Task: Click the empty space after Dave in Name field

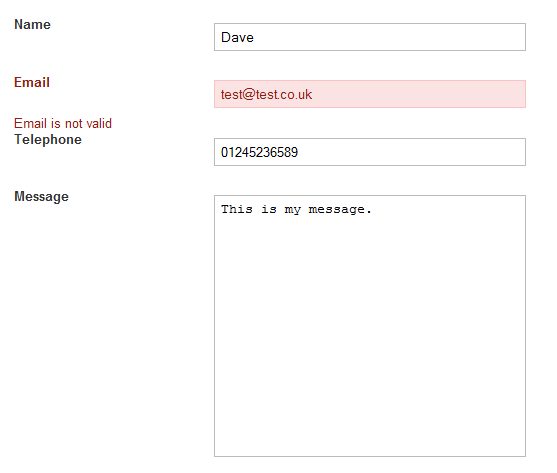Action: [389, 37]
